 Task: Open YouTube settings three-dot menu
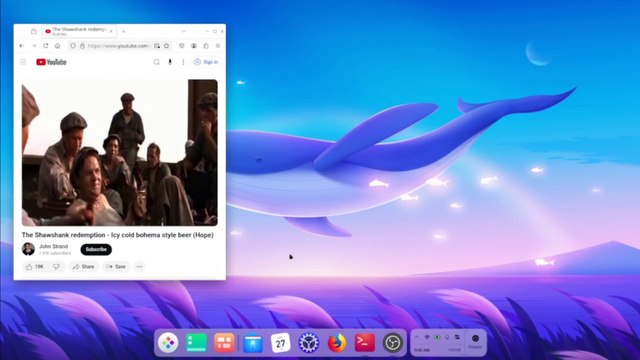tap(183, 62)
